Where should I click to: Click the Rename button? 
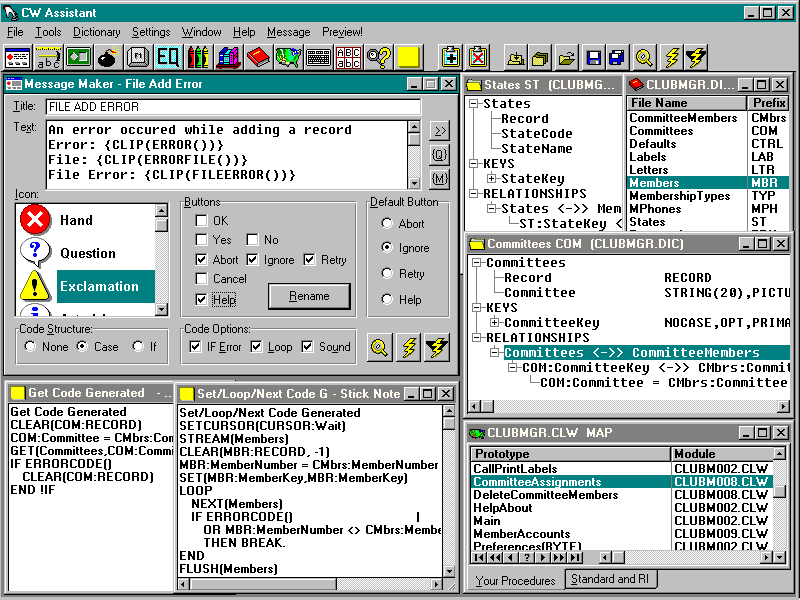pyautogui.click(x=309, y=296)
